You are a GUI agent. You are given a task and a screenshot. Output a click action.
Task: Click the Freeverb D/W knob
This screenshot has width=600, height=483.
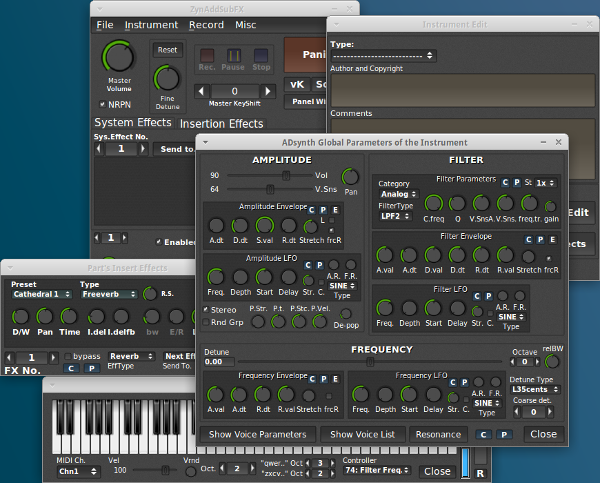[20, 317]
